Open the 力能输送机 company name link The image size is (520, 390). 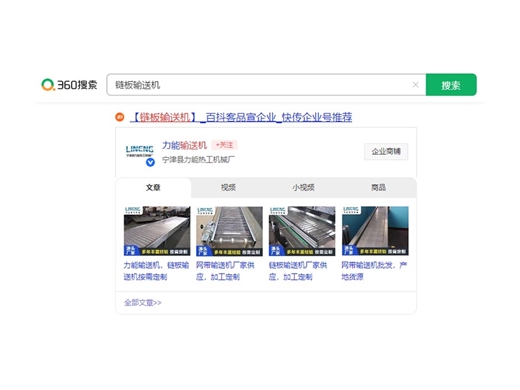pos(184,145)
